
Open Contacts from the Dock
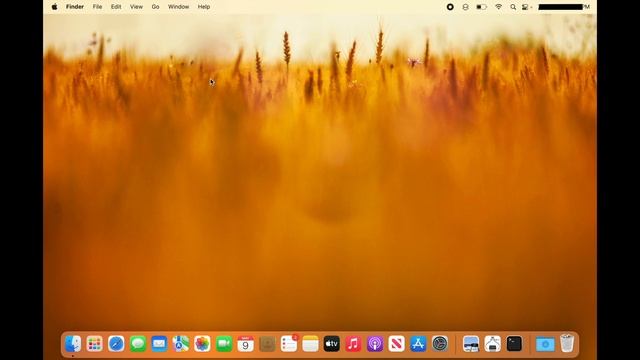267,344
